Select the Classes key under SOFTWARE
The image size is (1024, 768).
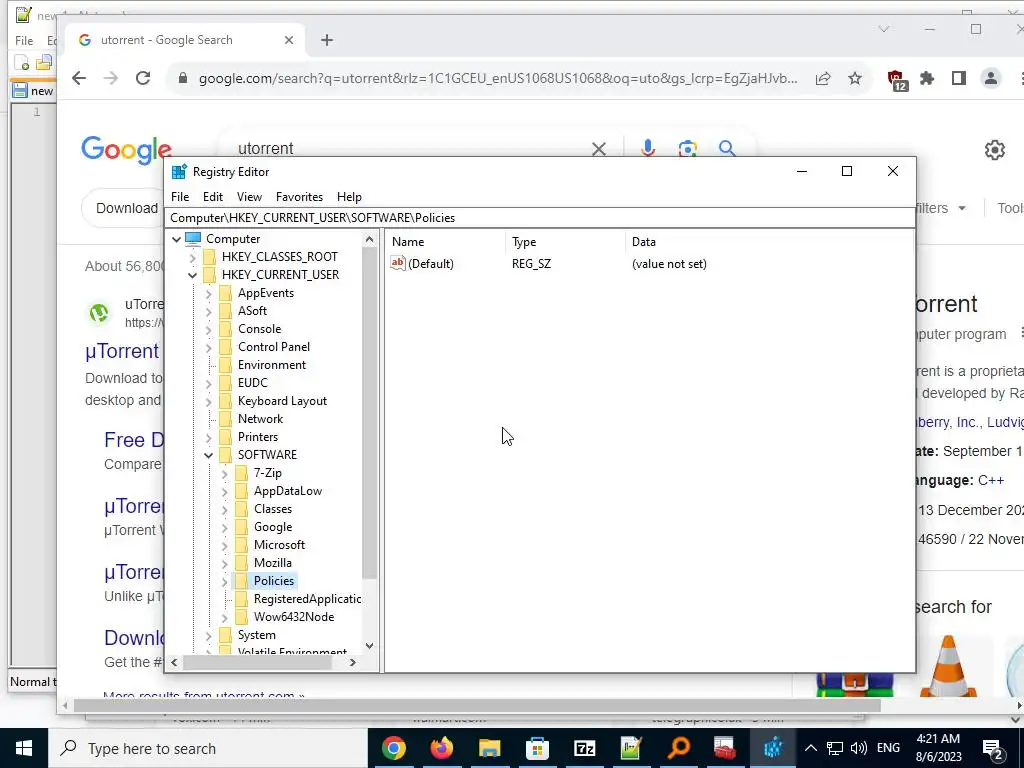(272, 509)
